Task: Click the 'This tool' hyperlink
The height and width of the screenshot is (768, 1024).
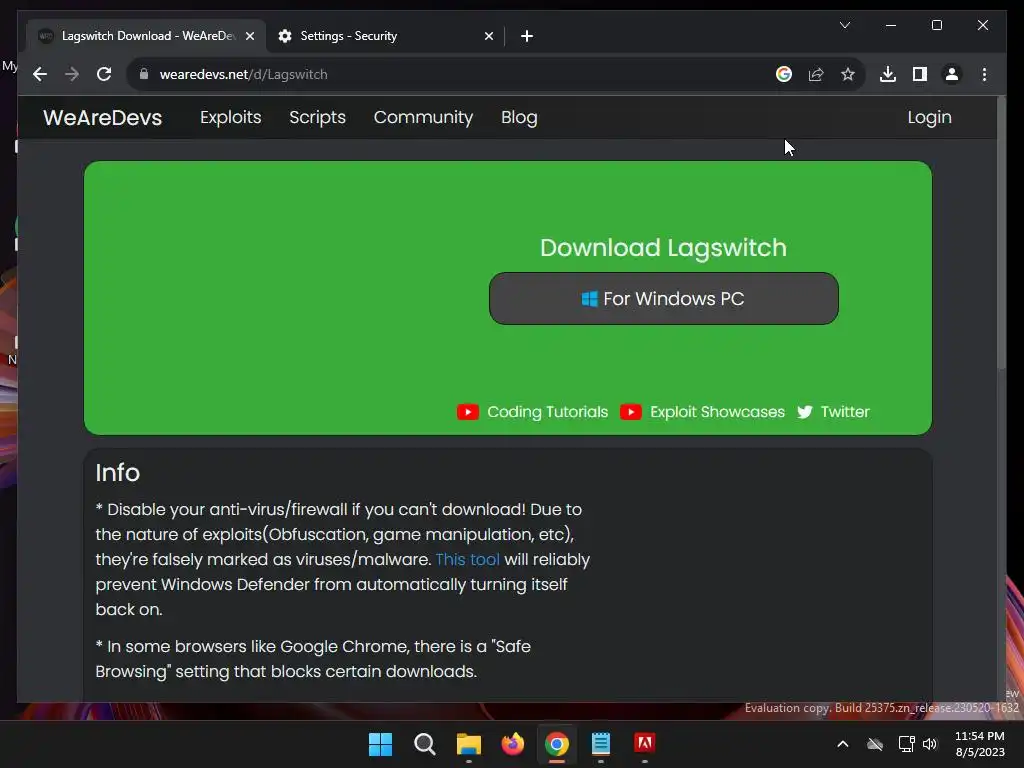Action: click(468, 560)
